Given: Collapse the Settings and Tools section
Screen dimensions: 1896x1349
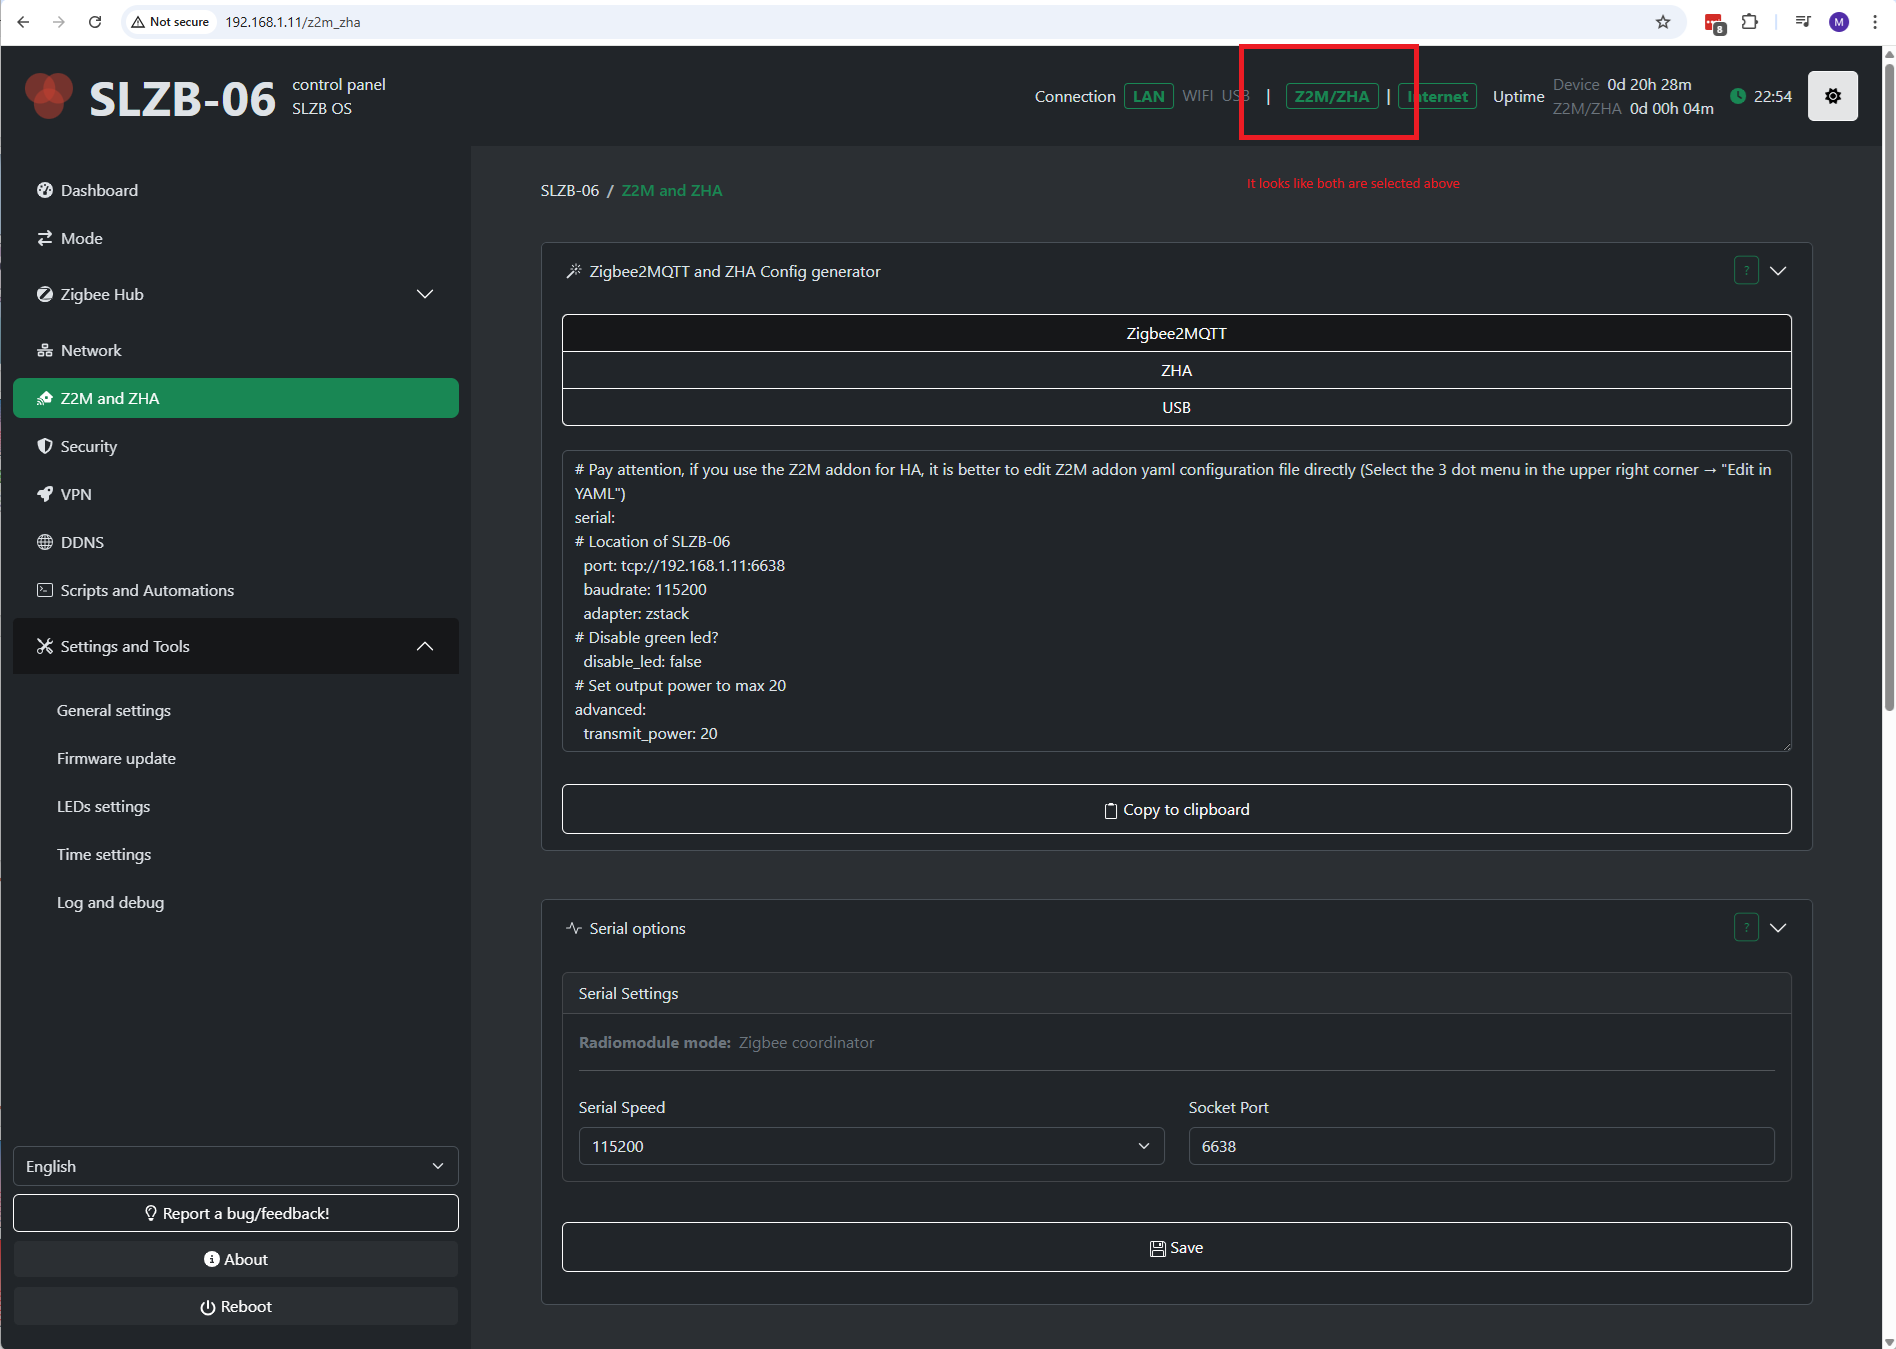Looking at the screenshot, I should click(x=424, y=646).
